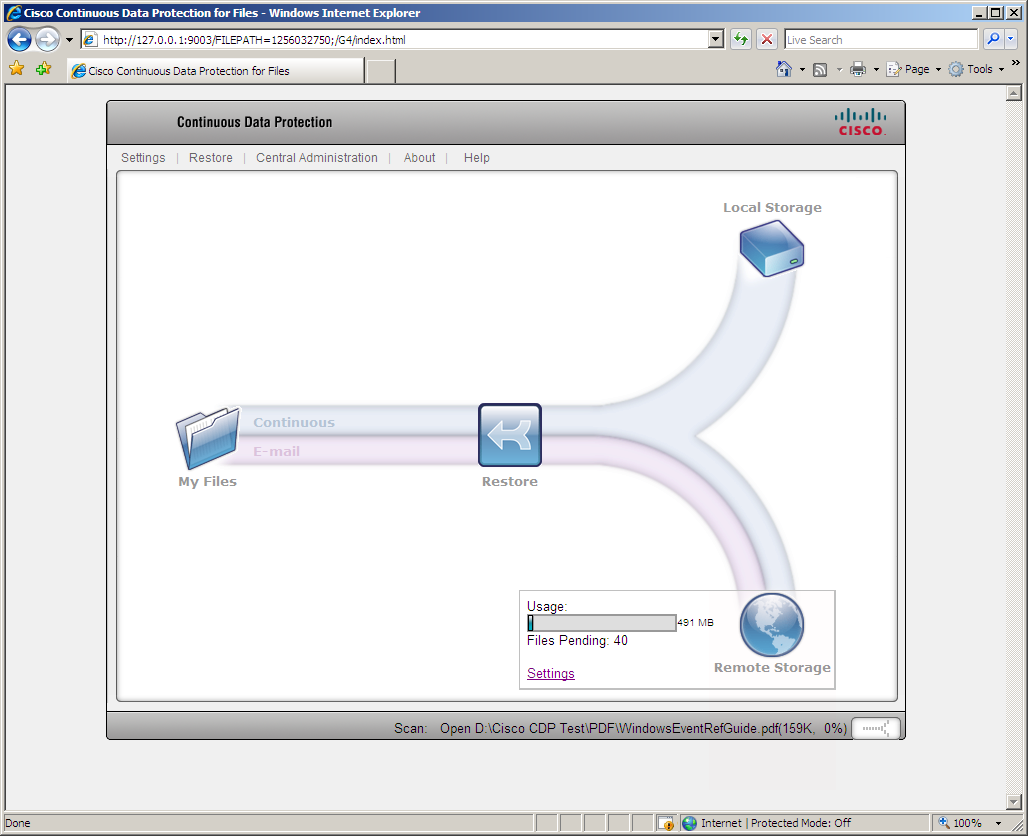This screenshot has height=836, width=1028.
Task: Open the Tools menu dropdown
Action: (x=977, y=70)
